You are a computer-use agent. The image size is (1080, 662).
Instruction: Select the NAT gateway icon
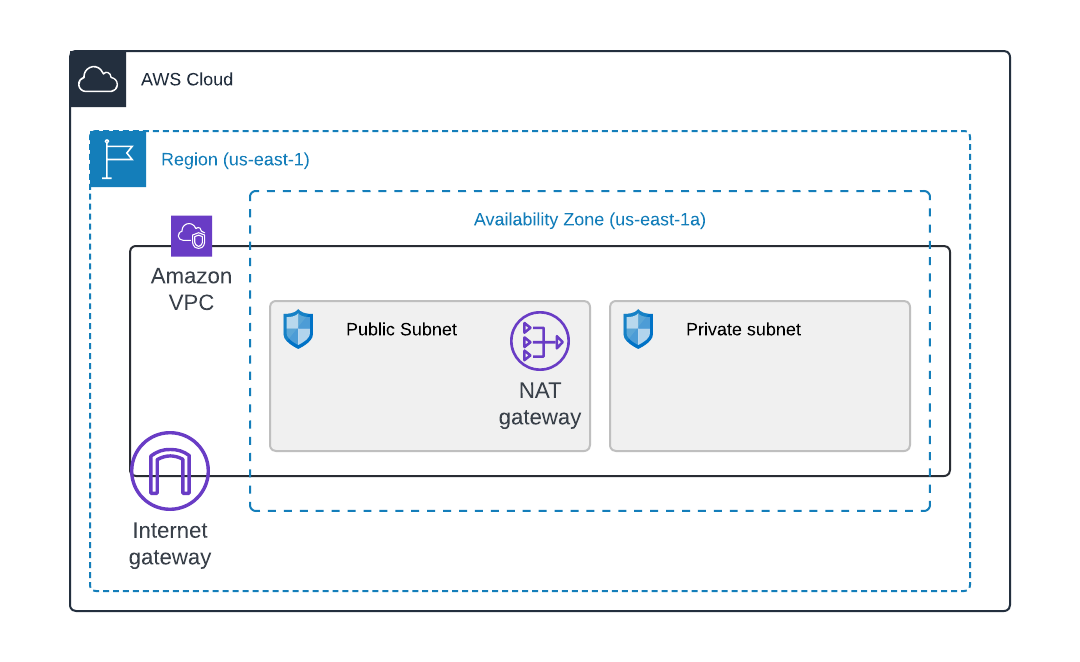pos(540,341)
